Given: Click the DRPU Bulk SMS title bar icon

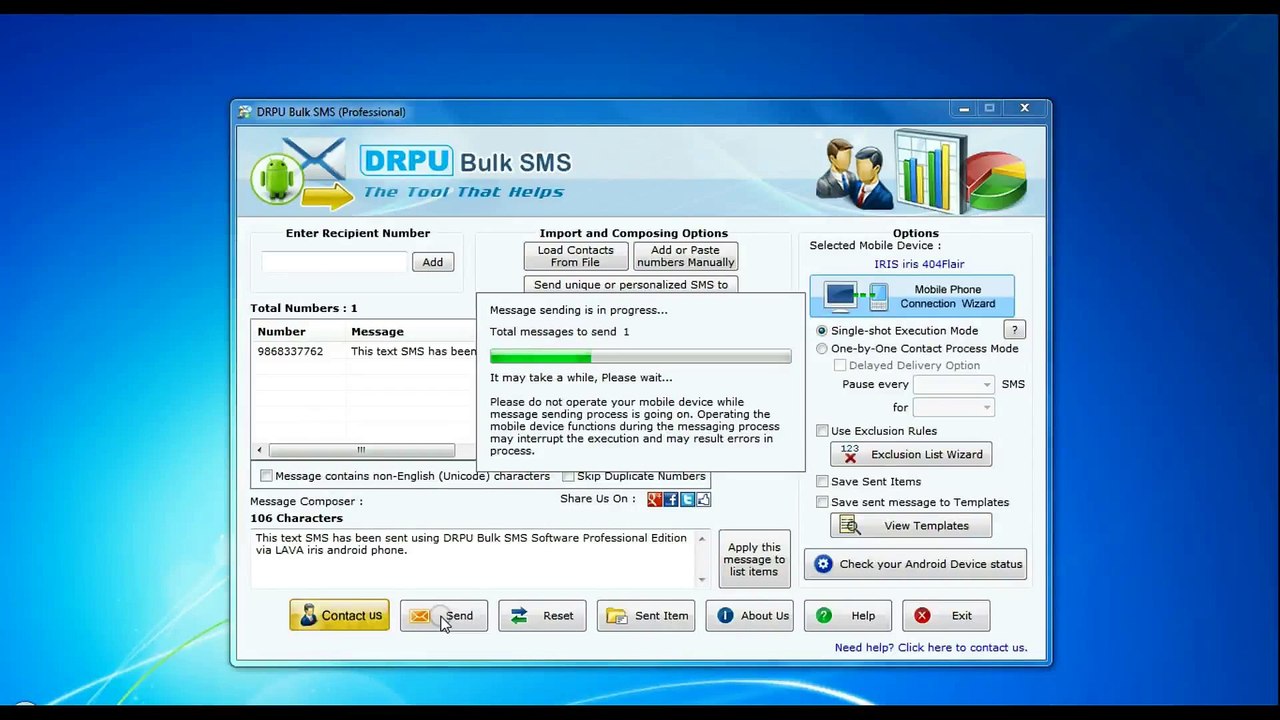Looking at the screenshot, I should (x=245, y=112).
